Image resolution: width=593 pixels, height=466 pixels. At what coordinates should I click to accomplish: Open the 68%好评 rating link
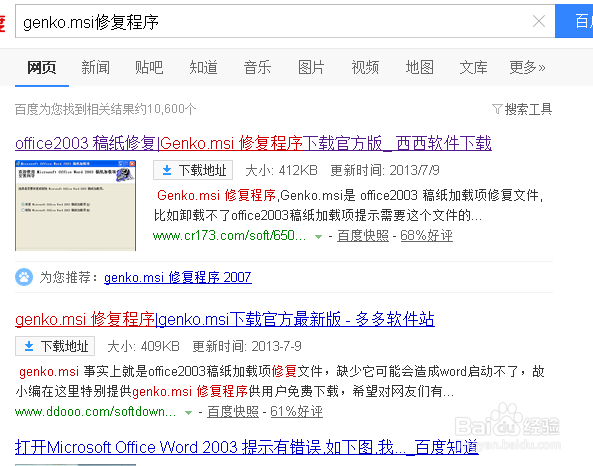426,236
